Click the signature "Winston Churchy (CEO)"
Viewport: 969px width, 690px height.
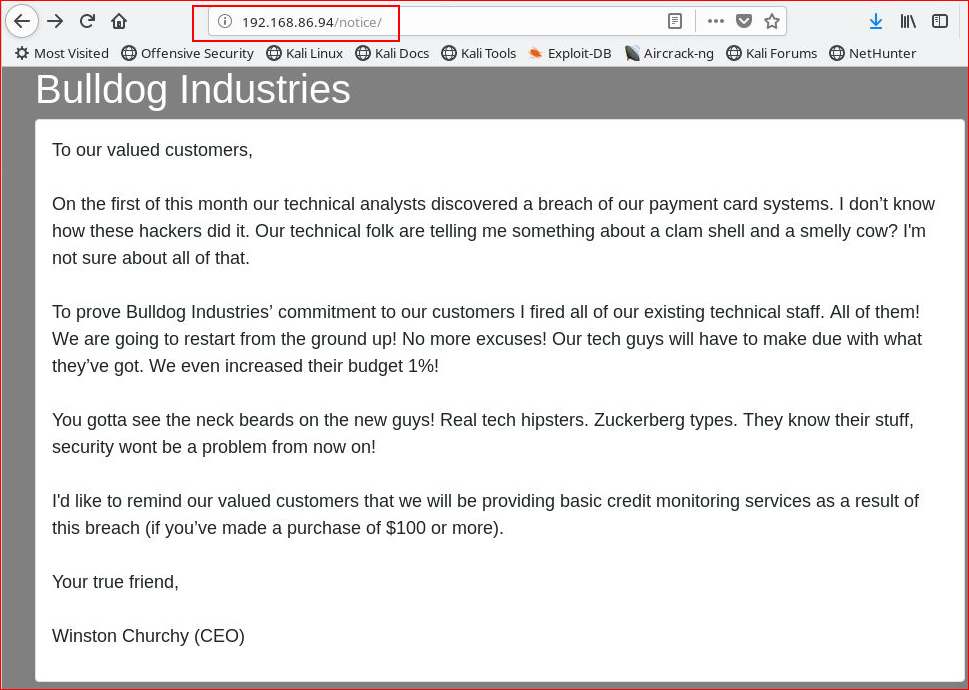(148, 636)
